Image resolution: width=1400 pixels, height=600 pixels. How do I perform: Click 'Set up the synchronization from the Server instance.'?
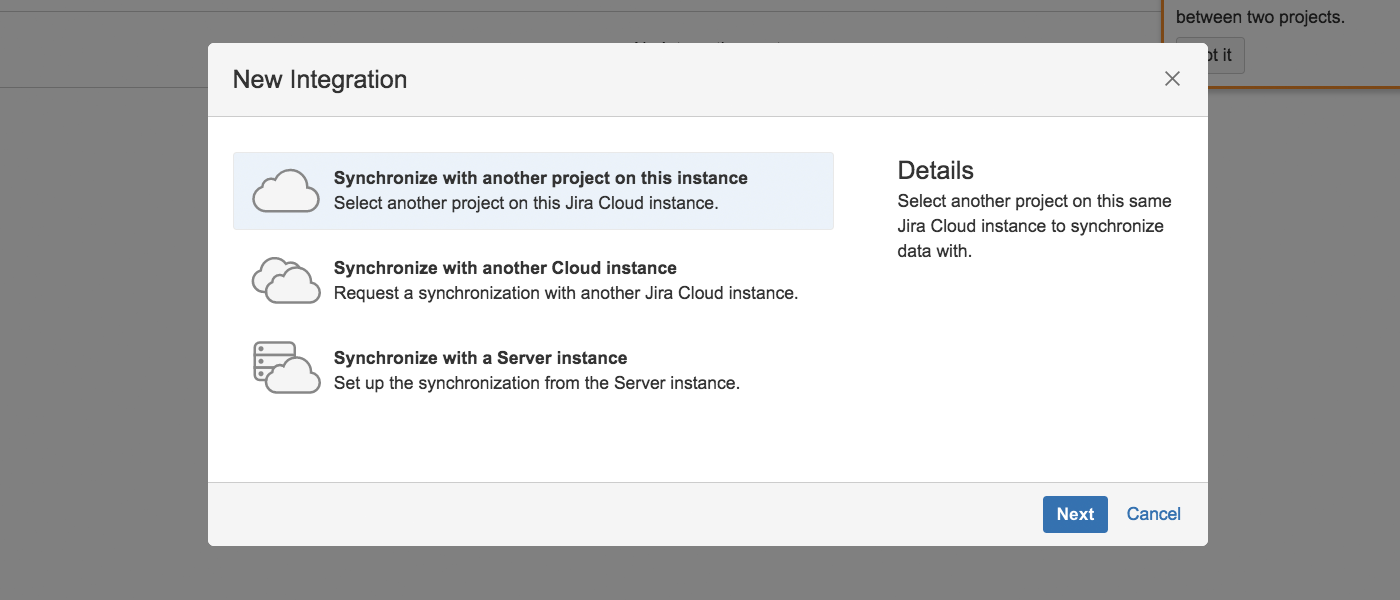(537, 383)
